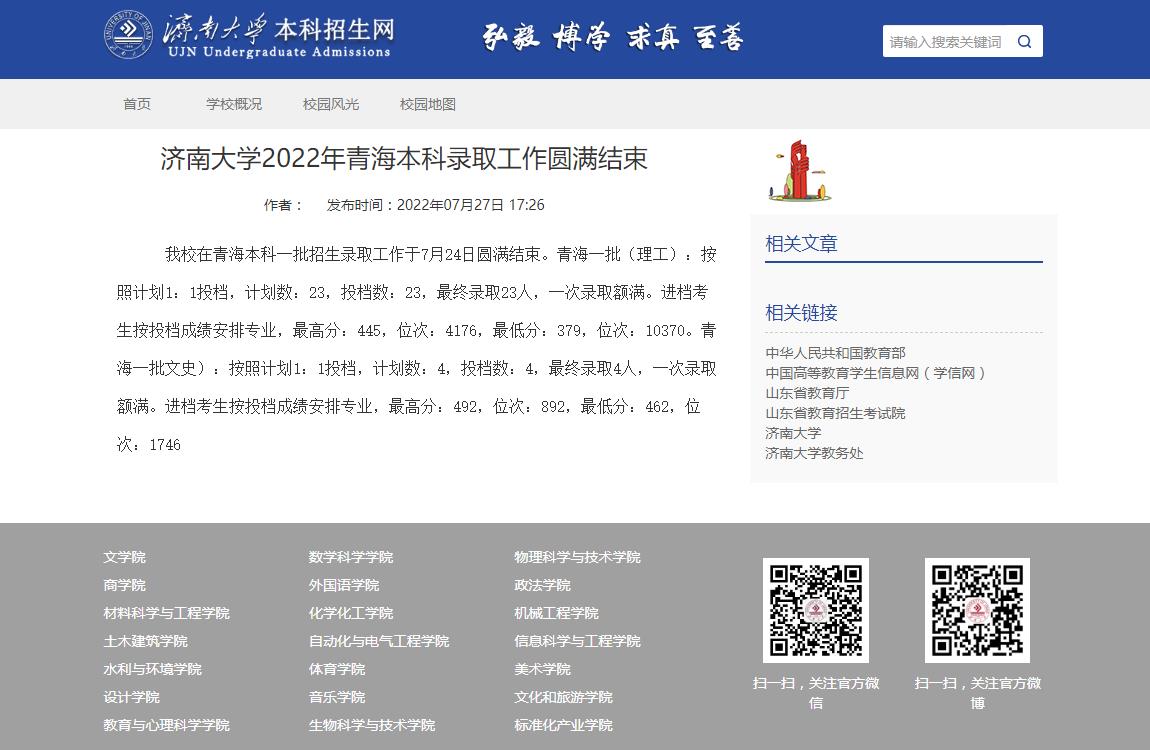
Task: Open the 济南大学 related link
Action: [x=793, y=433]
